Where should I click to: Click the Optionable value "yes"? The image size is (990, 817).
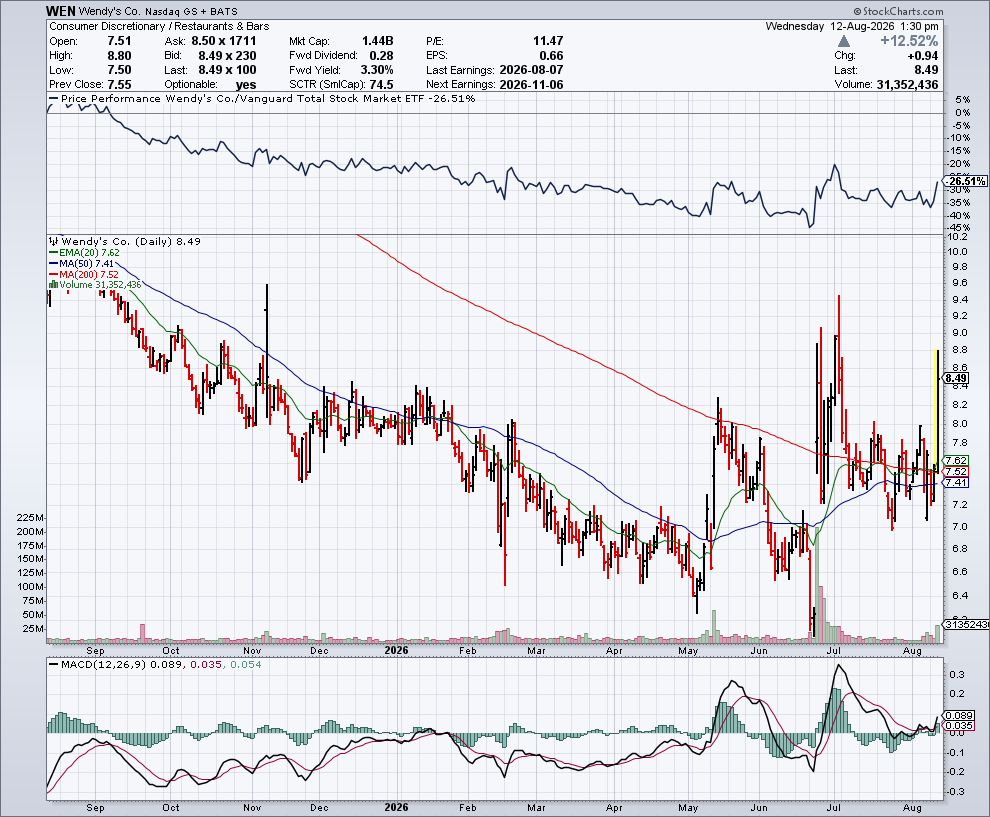coord(246,85)
